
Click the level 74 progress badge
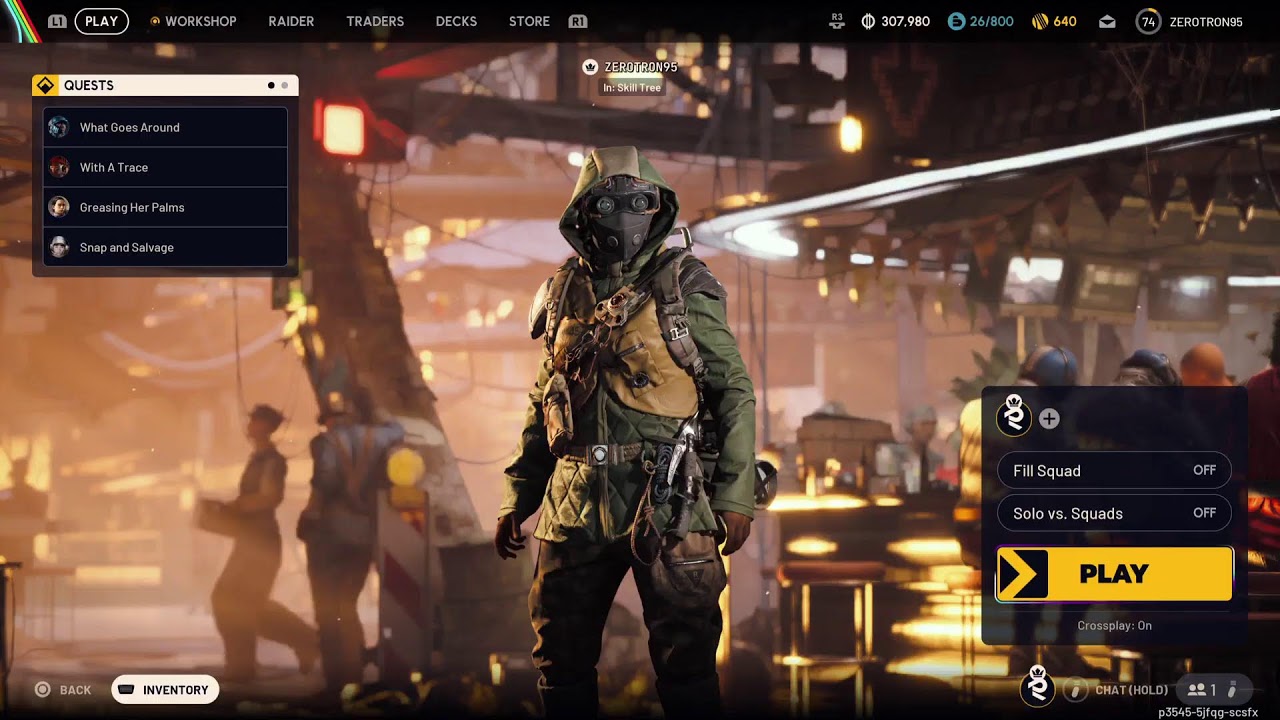(1148, 21)
